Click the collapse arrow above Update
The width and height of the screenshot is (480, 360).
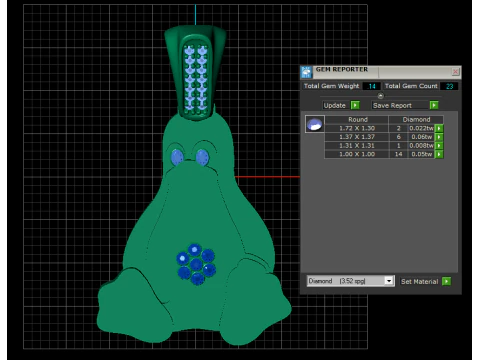click(x=380, y=96)
